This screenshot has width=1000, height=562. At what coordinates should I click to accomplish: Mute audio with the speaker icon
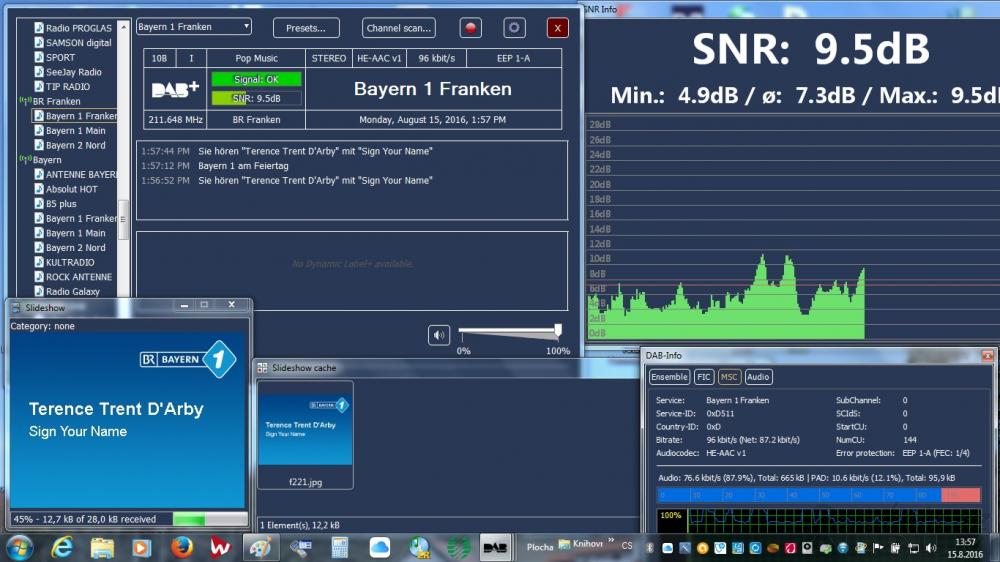(439, 335)
